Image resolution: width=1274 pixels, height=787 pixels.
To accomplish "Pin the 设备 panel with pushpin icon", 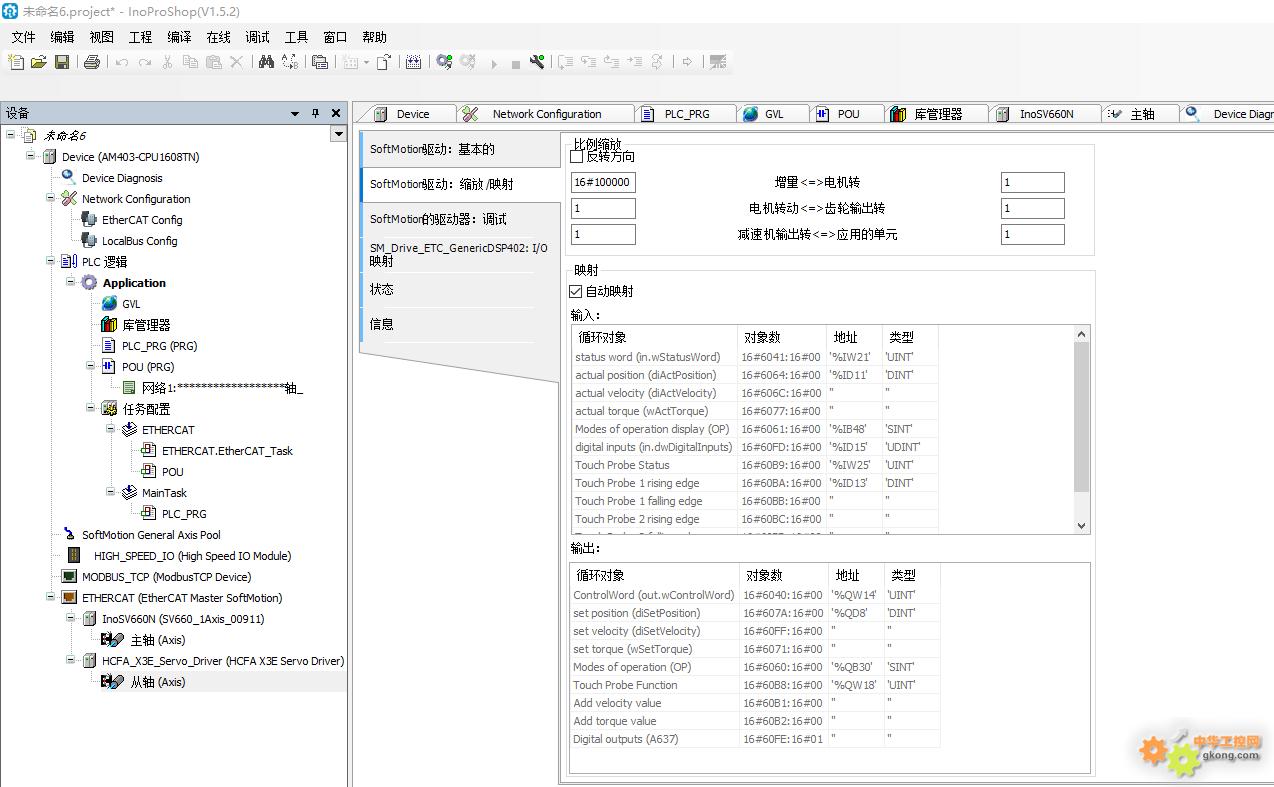I will point(315,113).
